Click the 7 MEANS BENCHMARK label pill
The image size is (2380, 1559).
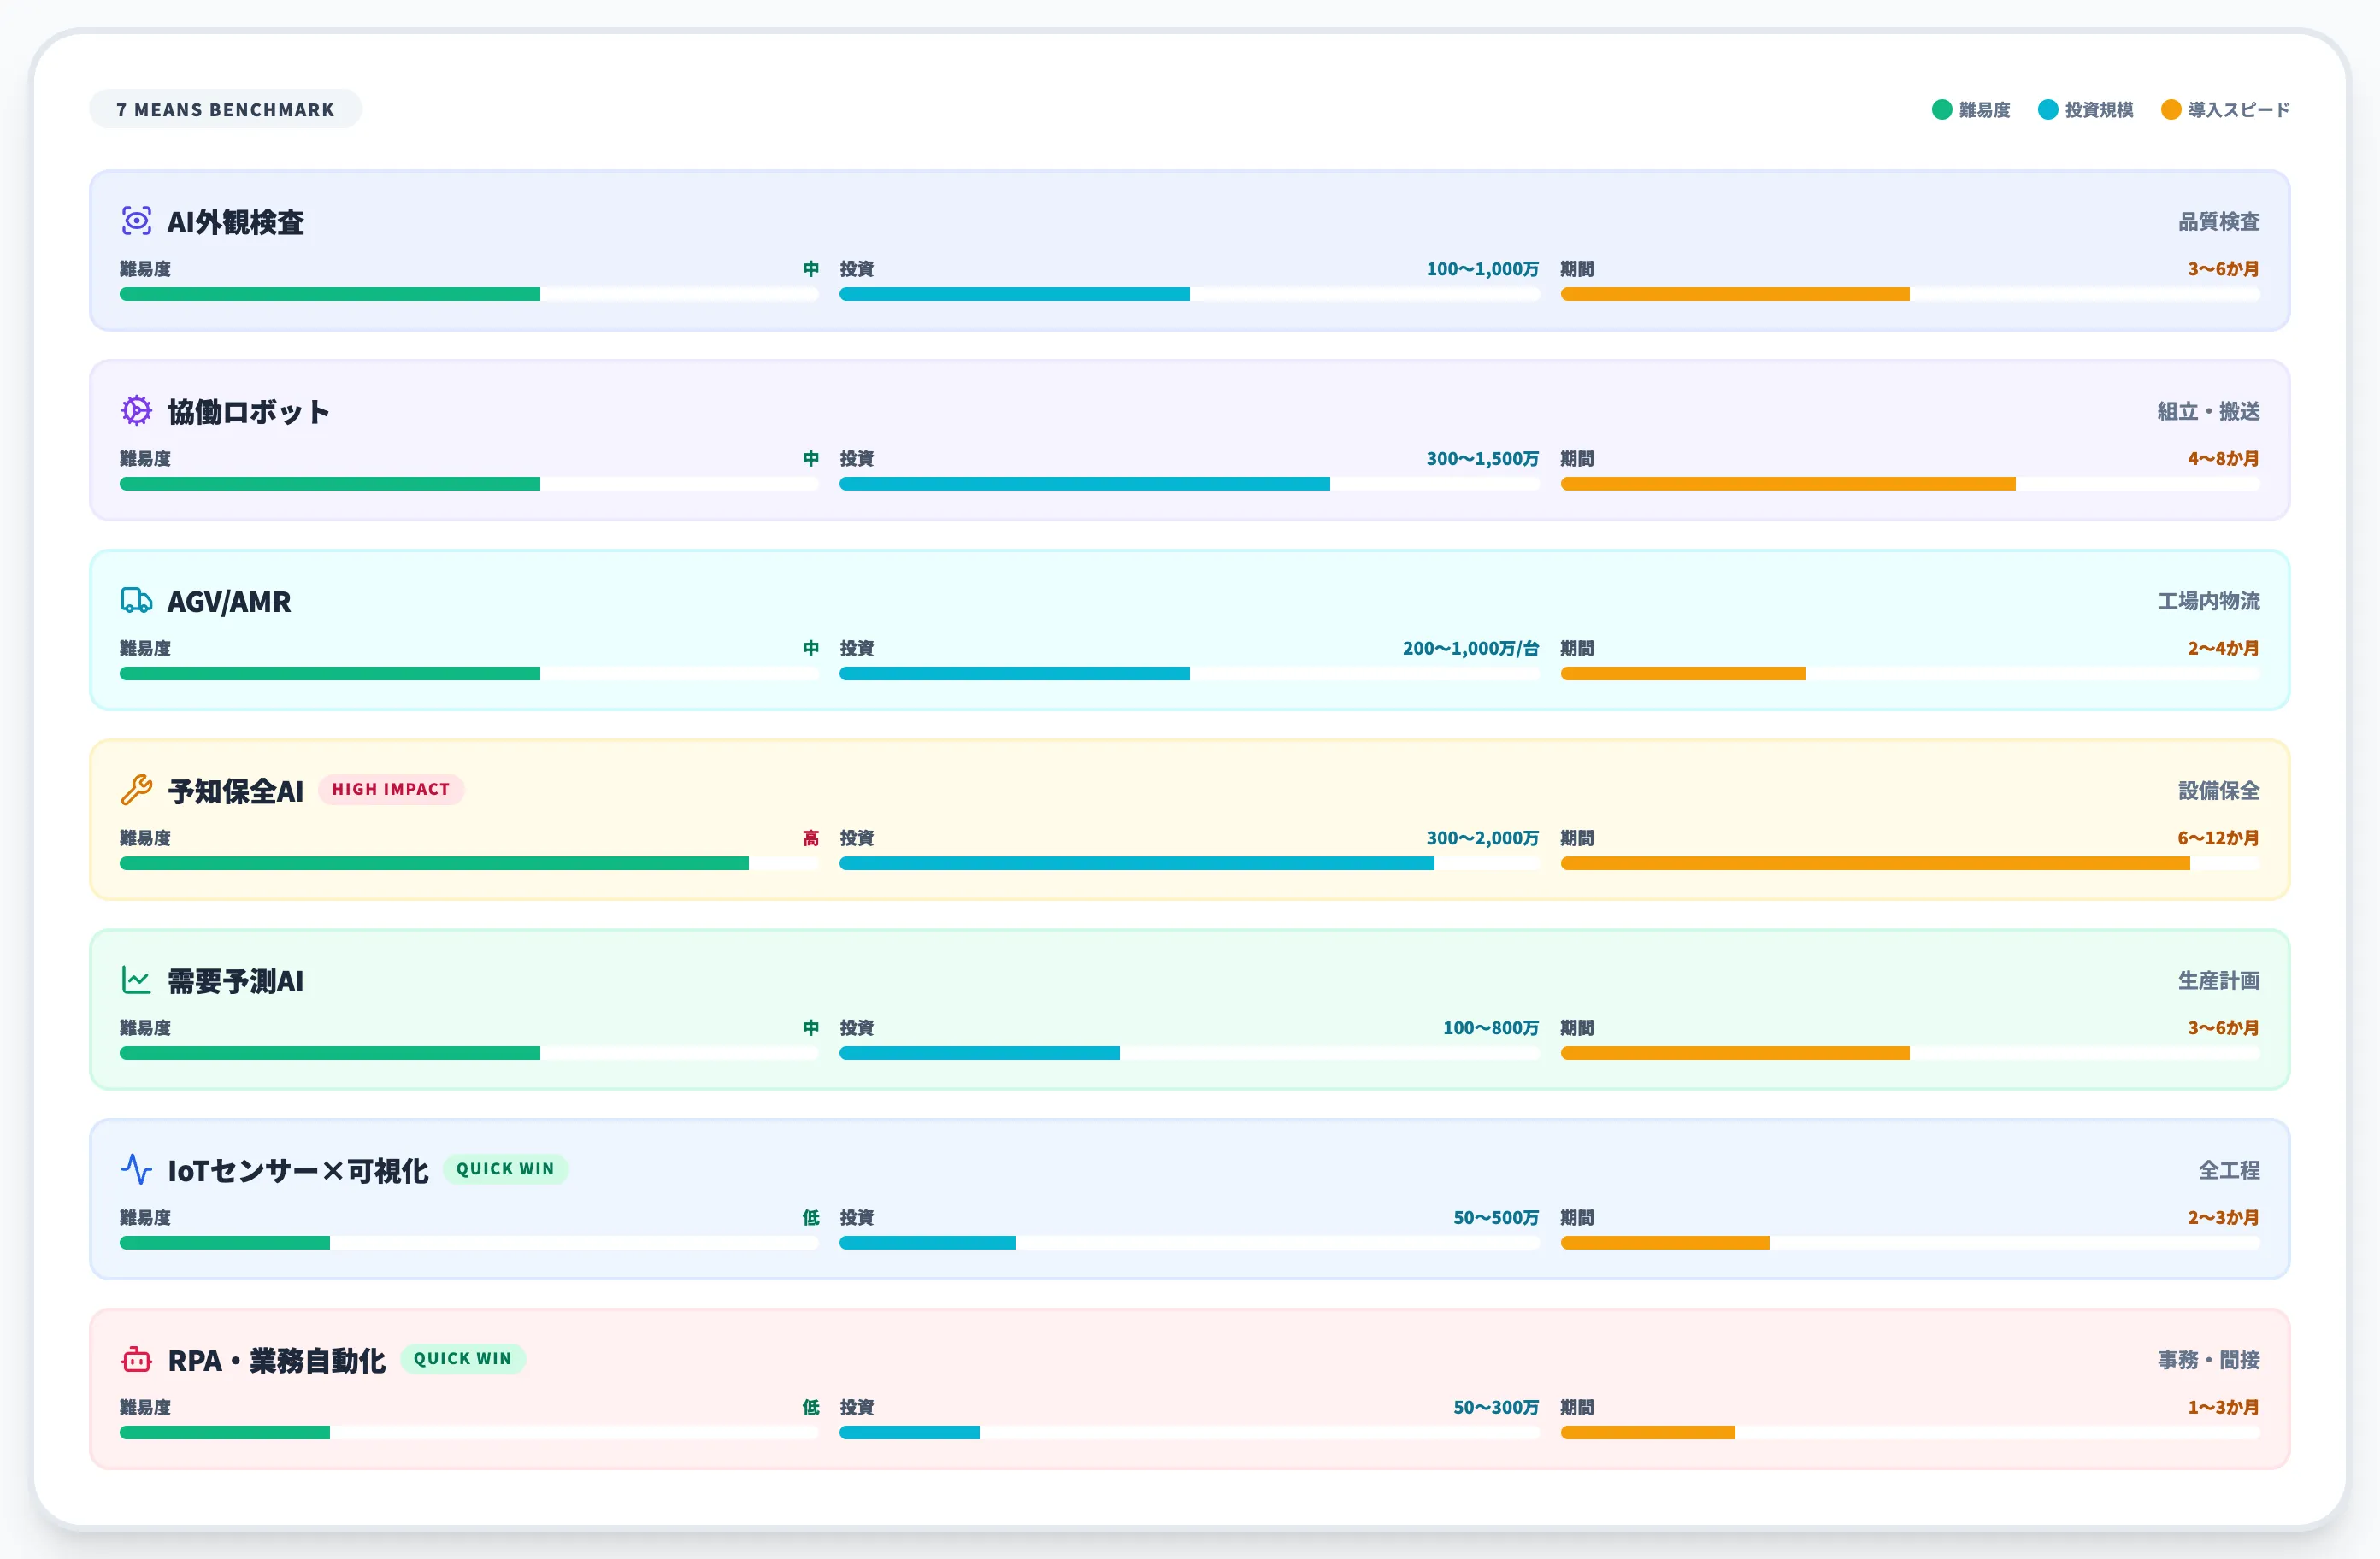[225, 110]
